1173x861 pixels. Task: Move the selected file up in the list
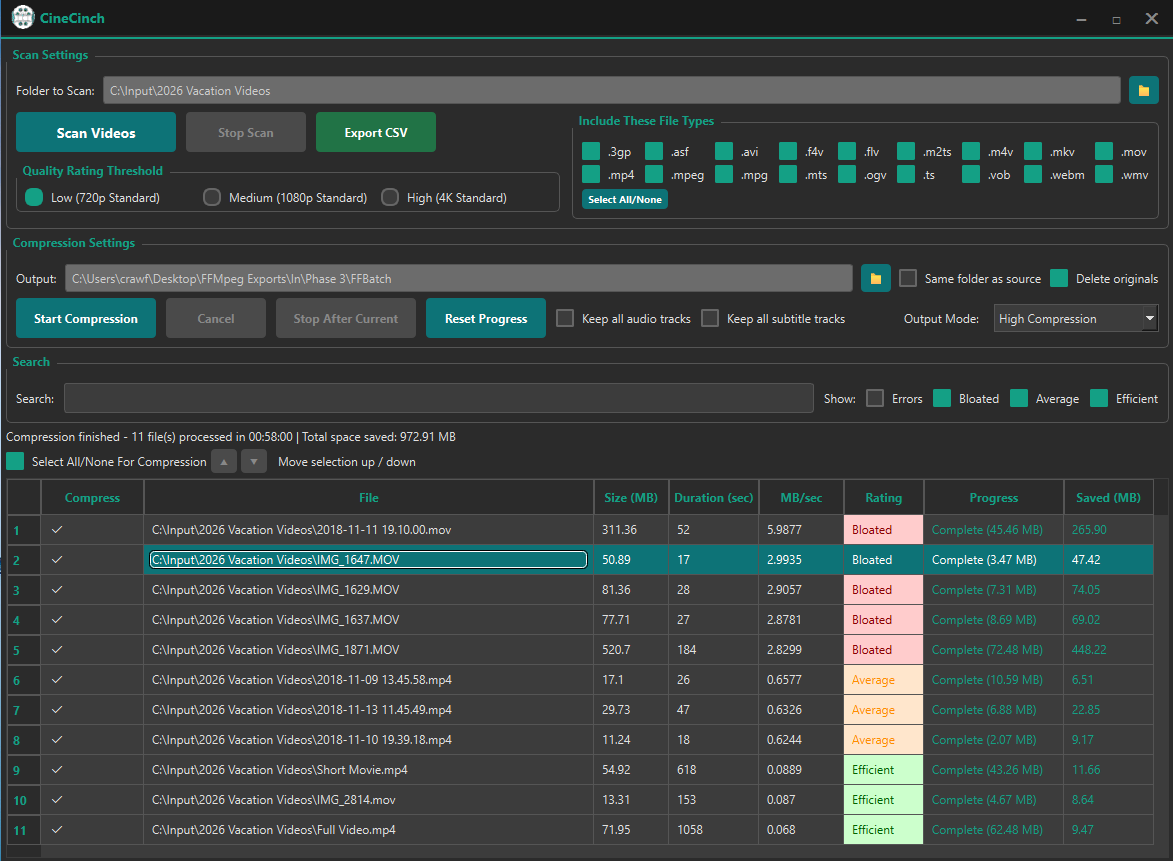(224, 461)
